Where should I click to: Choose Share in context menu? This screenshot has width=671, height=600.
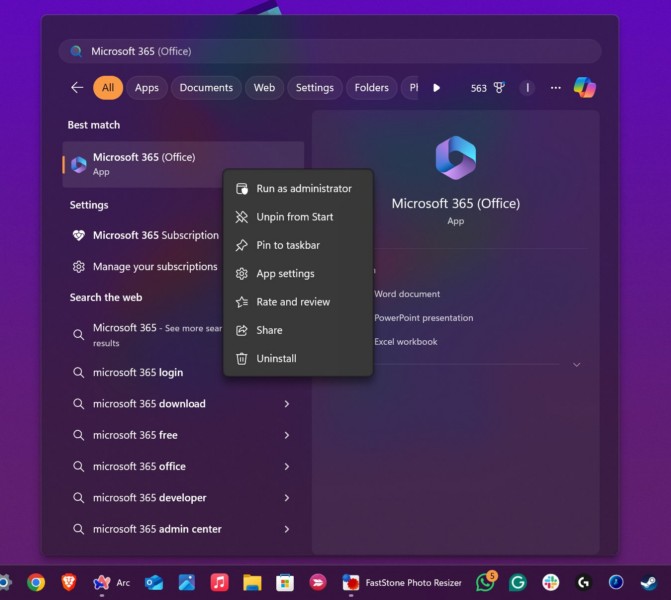(298, 330)
